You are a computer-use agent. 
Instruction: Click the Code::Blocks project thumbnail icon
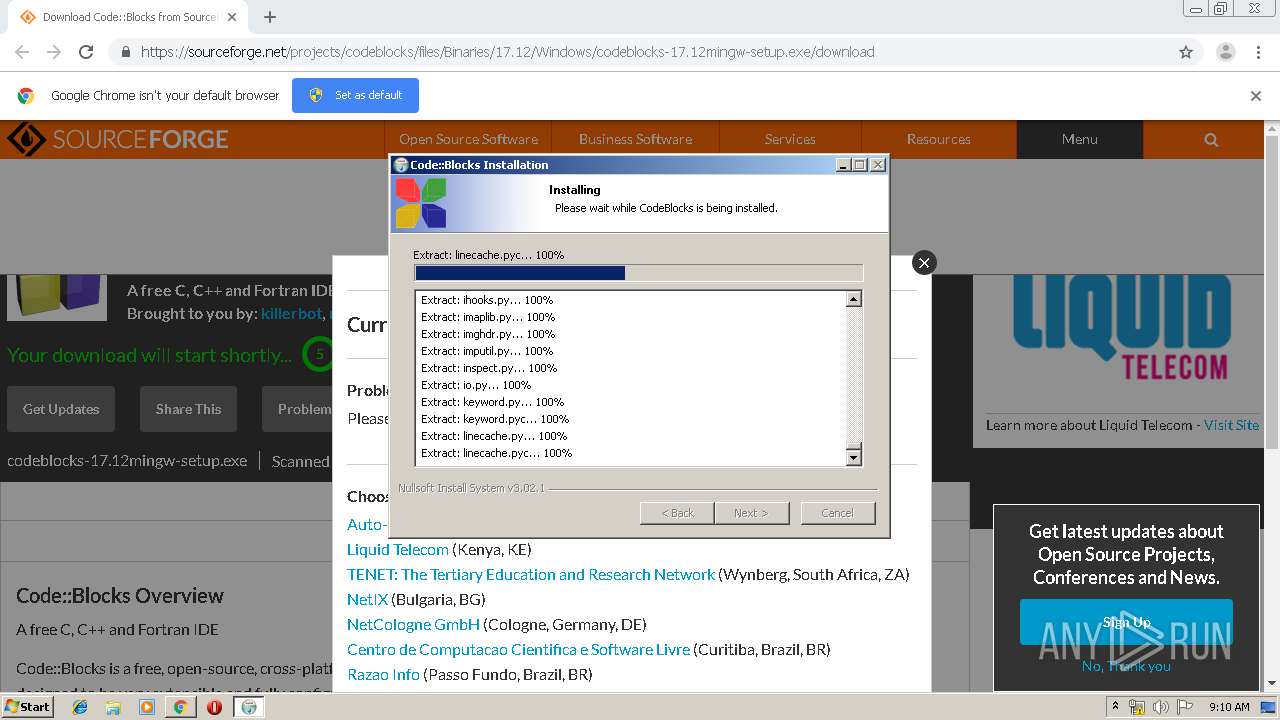(56, 297)
